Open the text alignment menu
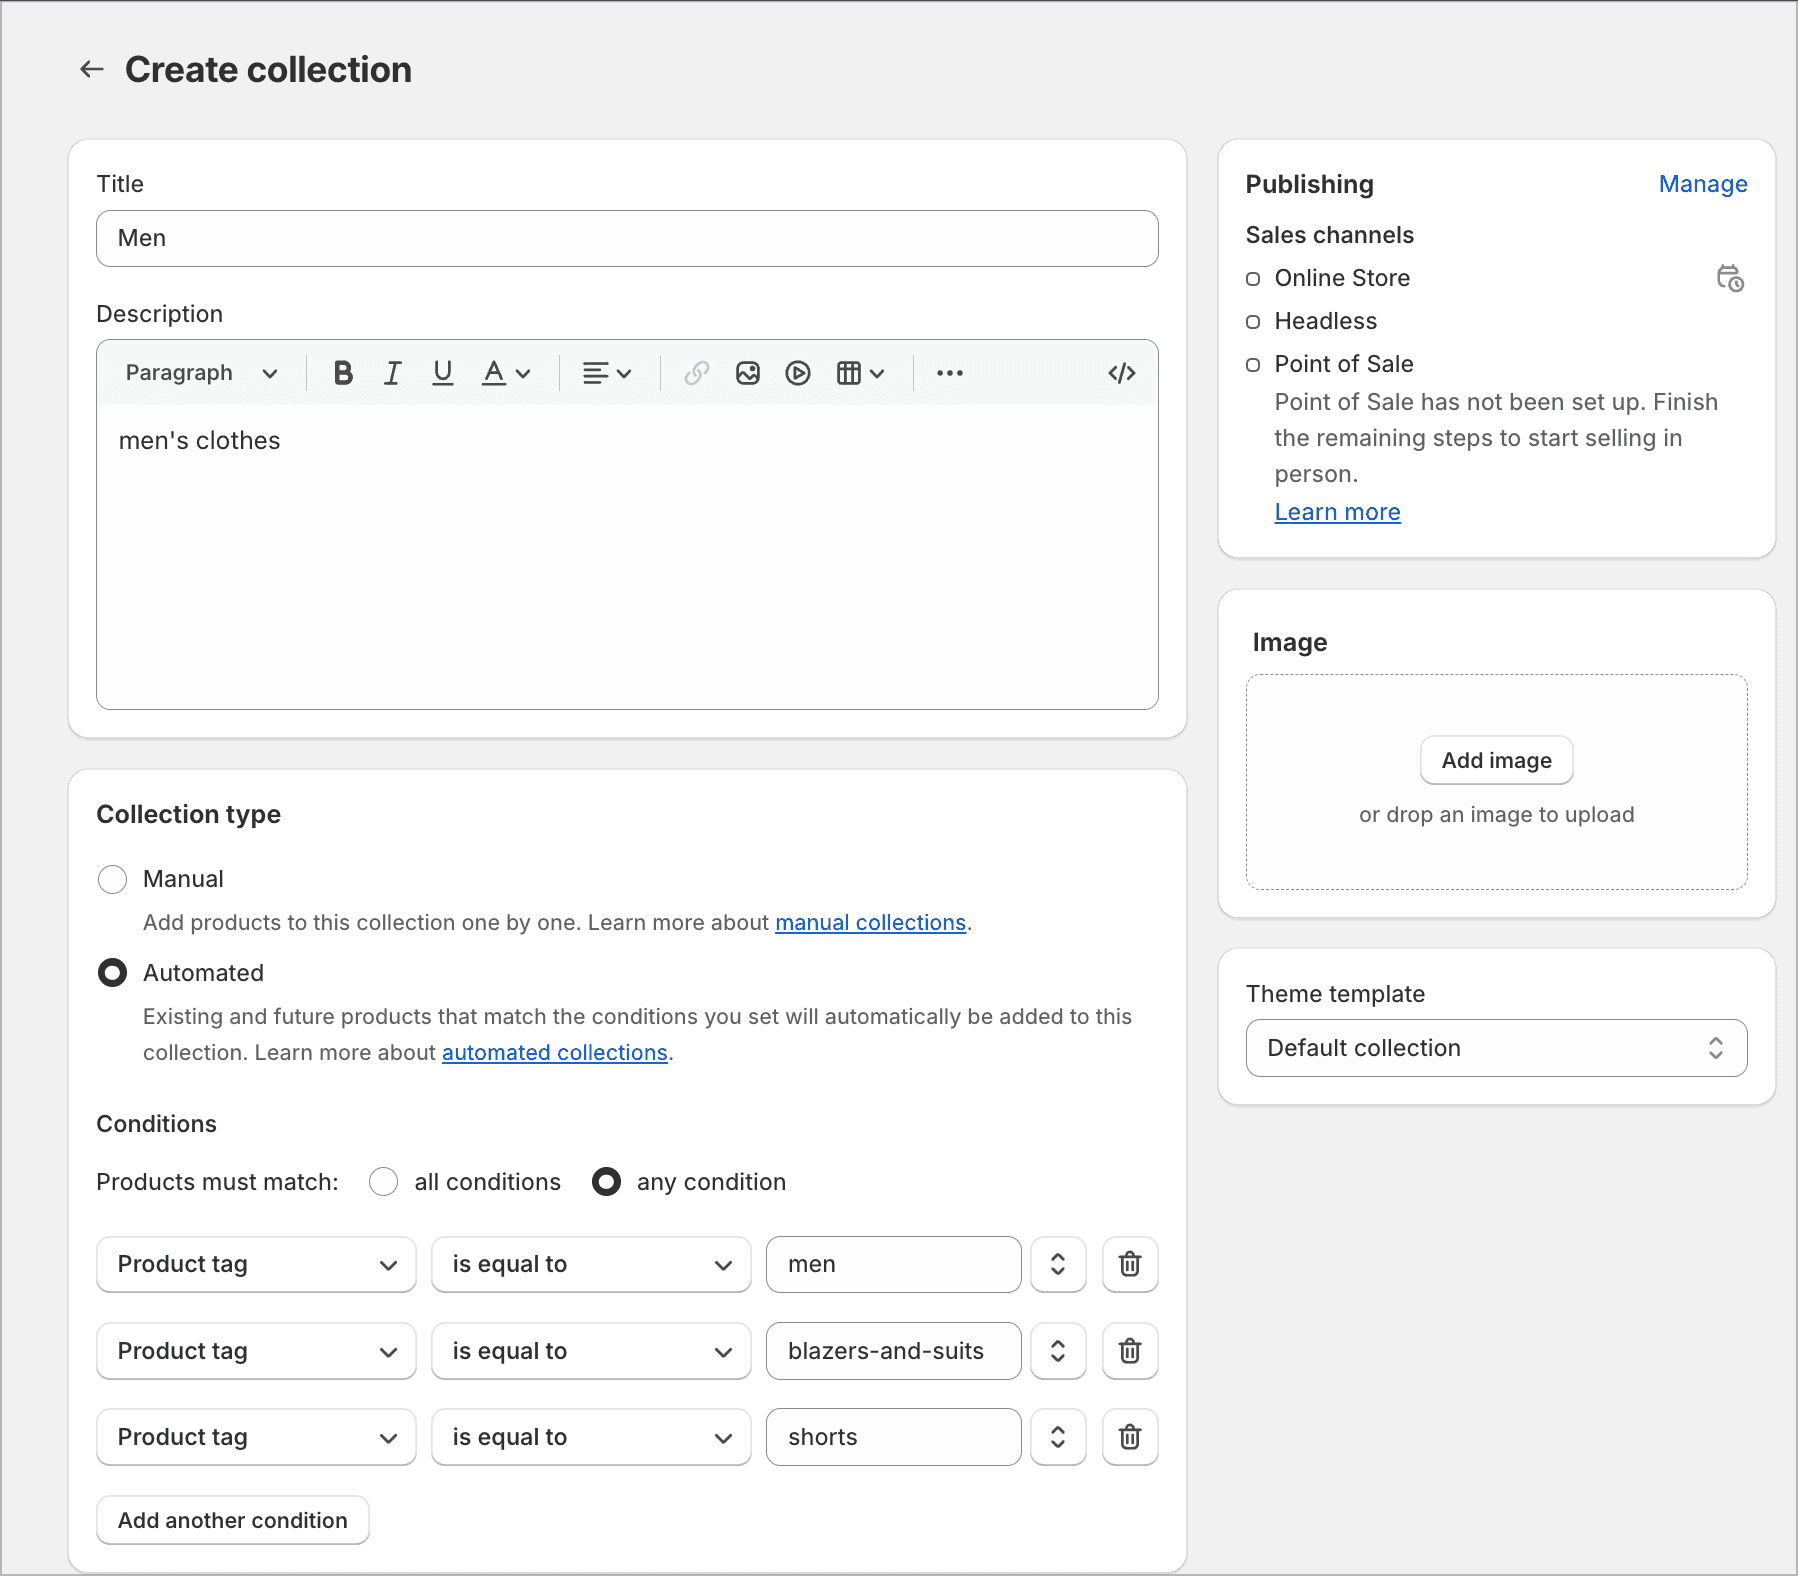The width and height of the screenshot is (1798, 1576). tap(606, 372)
